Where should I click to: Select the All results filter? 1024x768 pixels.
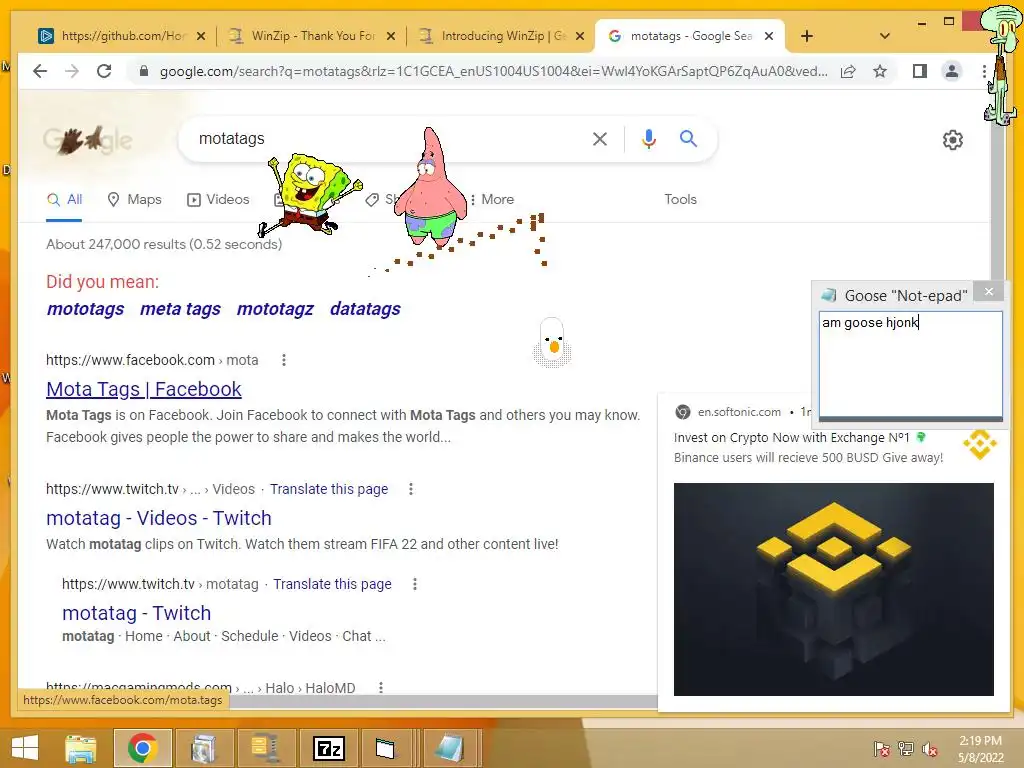64,199
